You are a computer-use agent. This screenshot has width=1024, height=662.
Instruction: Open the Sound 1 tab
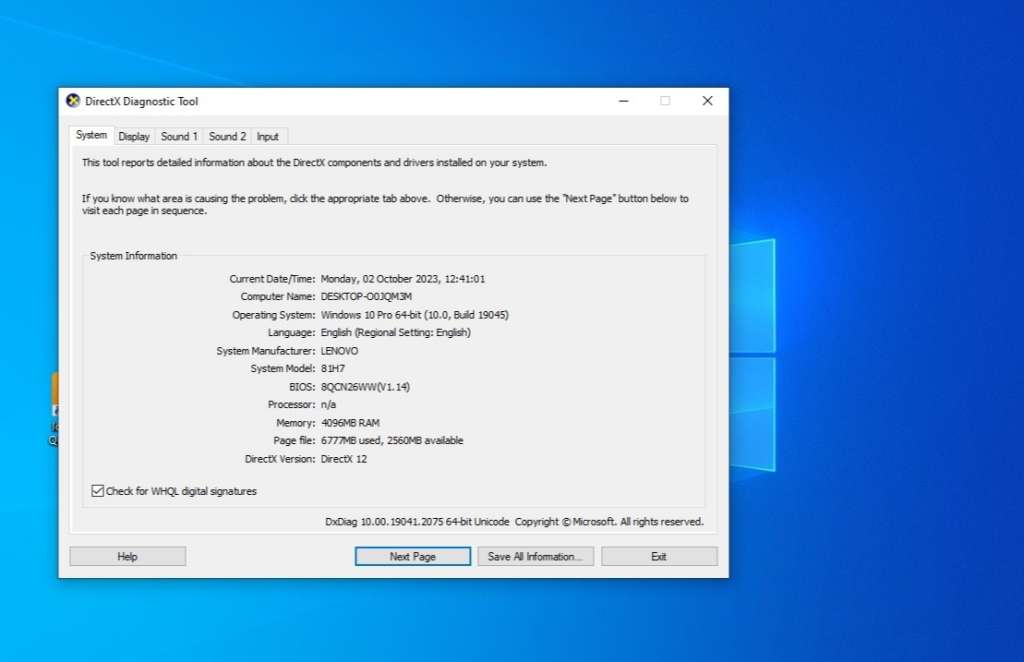coord(179,136)
